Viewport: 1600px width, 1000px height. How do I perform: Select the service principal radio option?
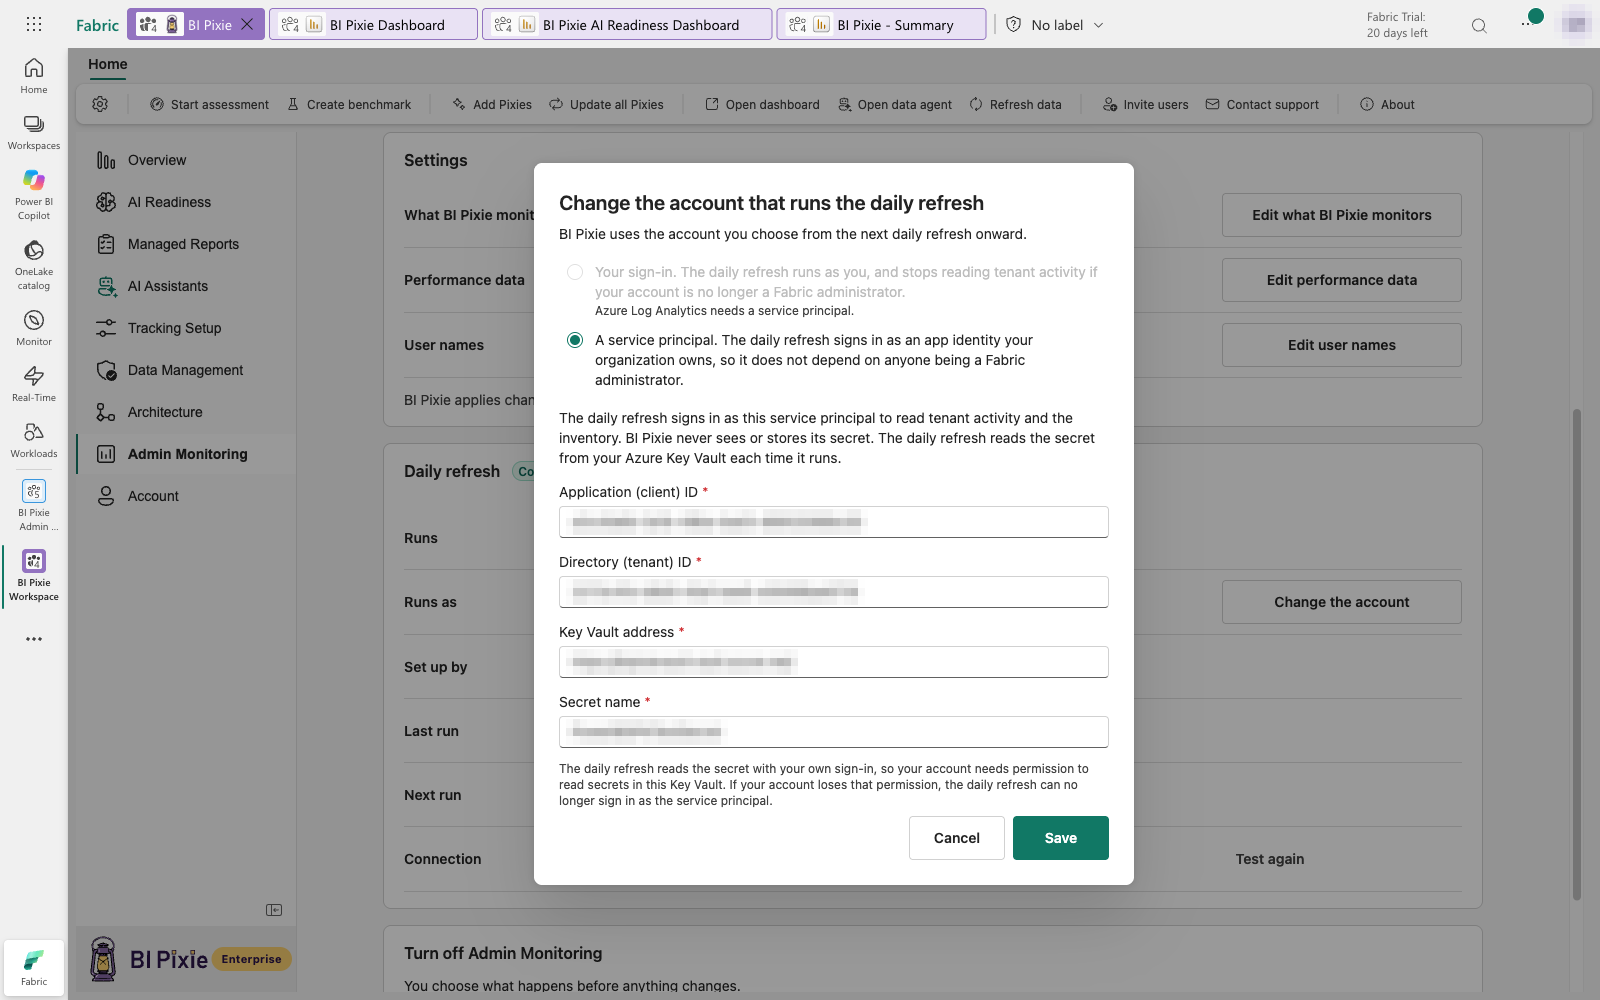pos(575,340)
